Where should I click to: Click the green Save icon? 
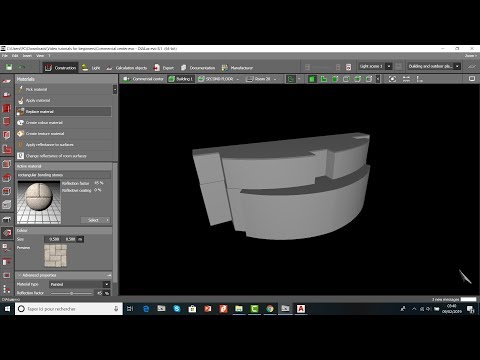[9, 67]
